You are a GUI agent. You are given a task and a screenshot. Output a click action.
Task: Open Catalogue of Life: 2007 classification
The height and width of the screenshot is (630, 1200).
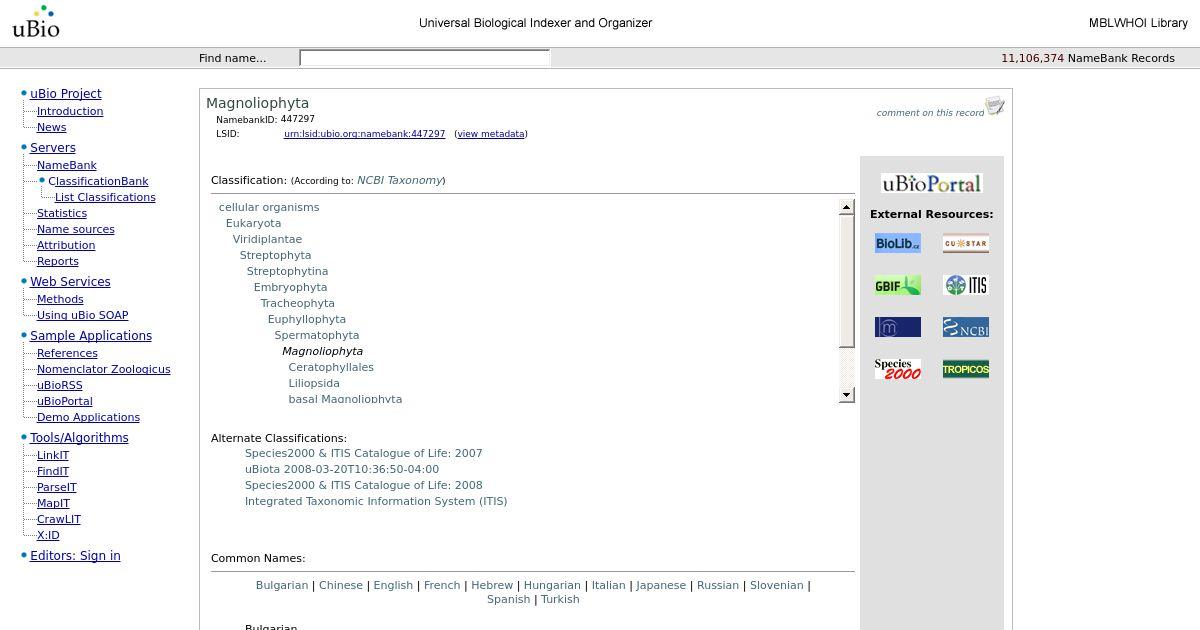click(x=364, y=453)
